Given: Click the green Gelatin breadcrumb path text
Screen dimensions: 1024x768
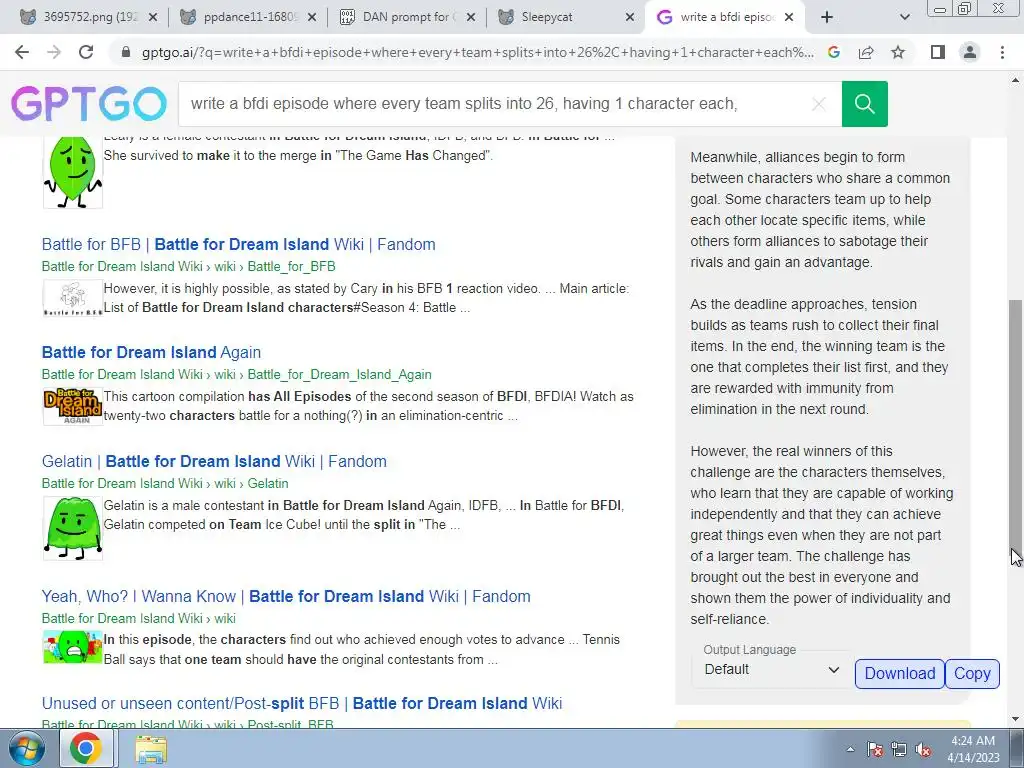Looking at the screenshot, I should pyautogui.click(x=268, y=483).
